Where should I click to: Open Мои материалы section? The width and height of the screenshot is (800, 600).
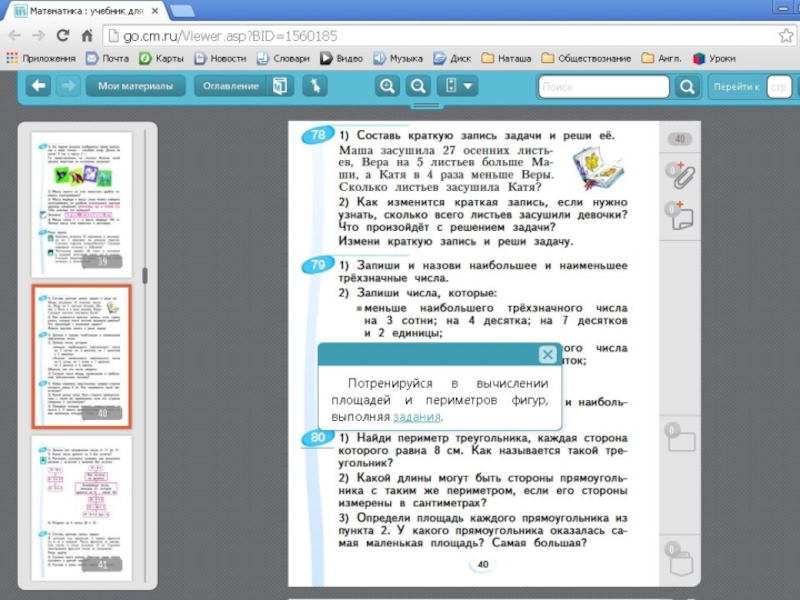pos(135,87)
